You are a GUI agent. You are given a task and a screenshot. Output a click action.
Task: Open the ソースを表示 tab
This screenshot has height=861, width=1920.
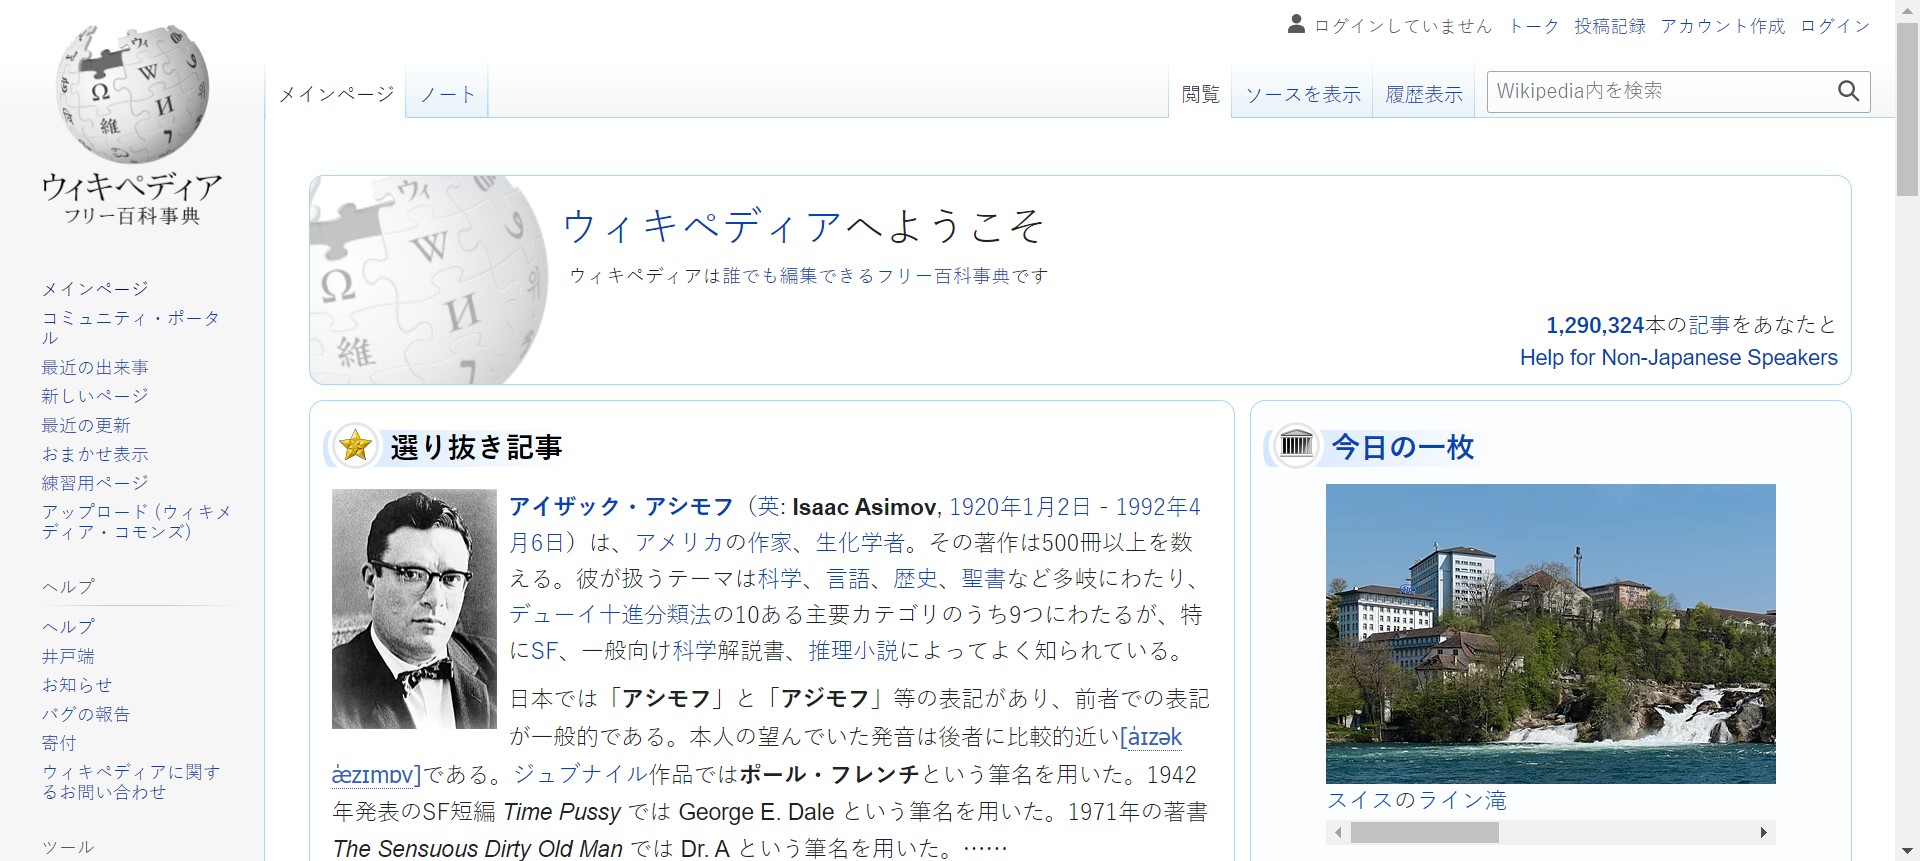(x=1303, y=94)
